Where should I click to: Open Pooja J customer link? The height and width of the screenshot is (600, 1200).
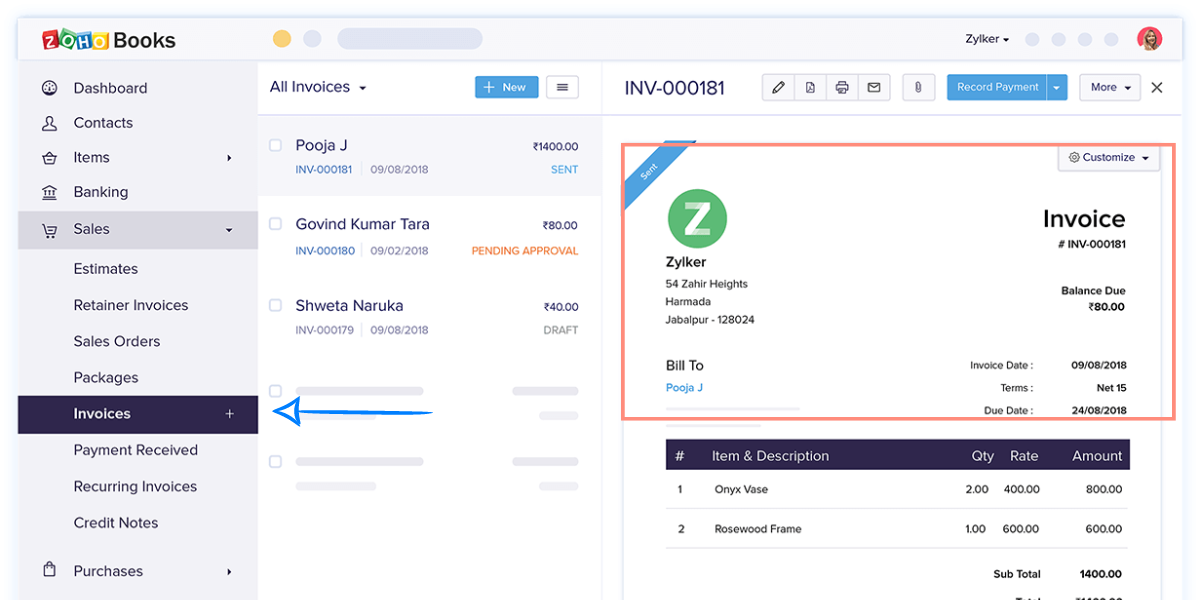tap(684, 388)
